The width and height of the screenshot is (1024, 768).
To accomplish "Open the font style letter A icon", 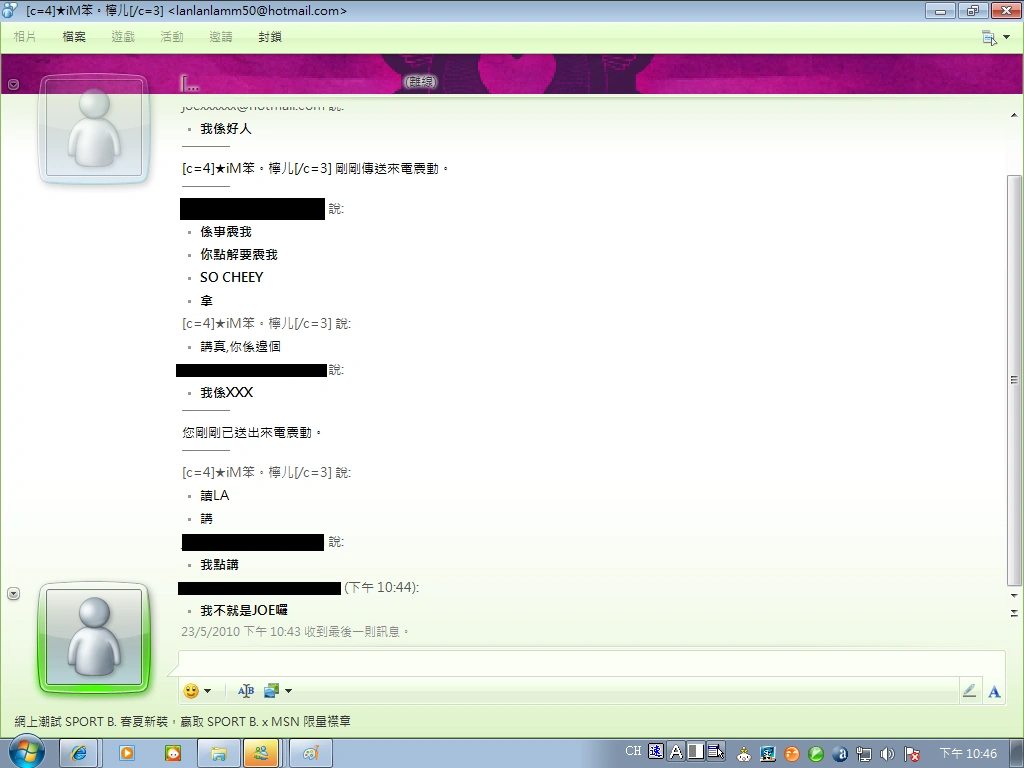I will [994, 691].
